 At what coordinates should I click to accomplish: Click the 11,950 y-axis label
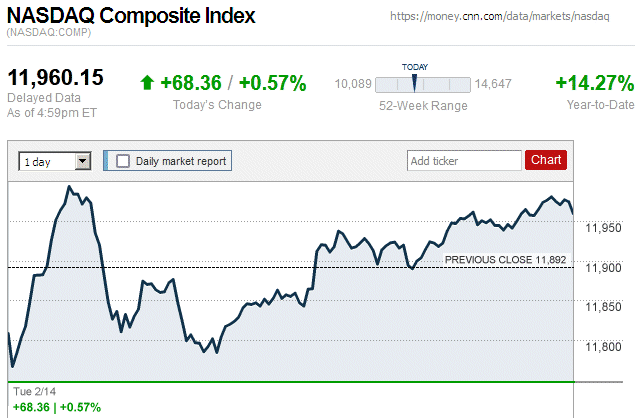point(603,228)
